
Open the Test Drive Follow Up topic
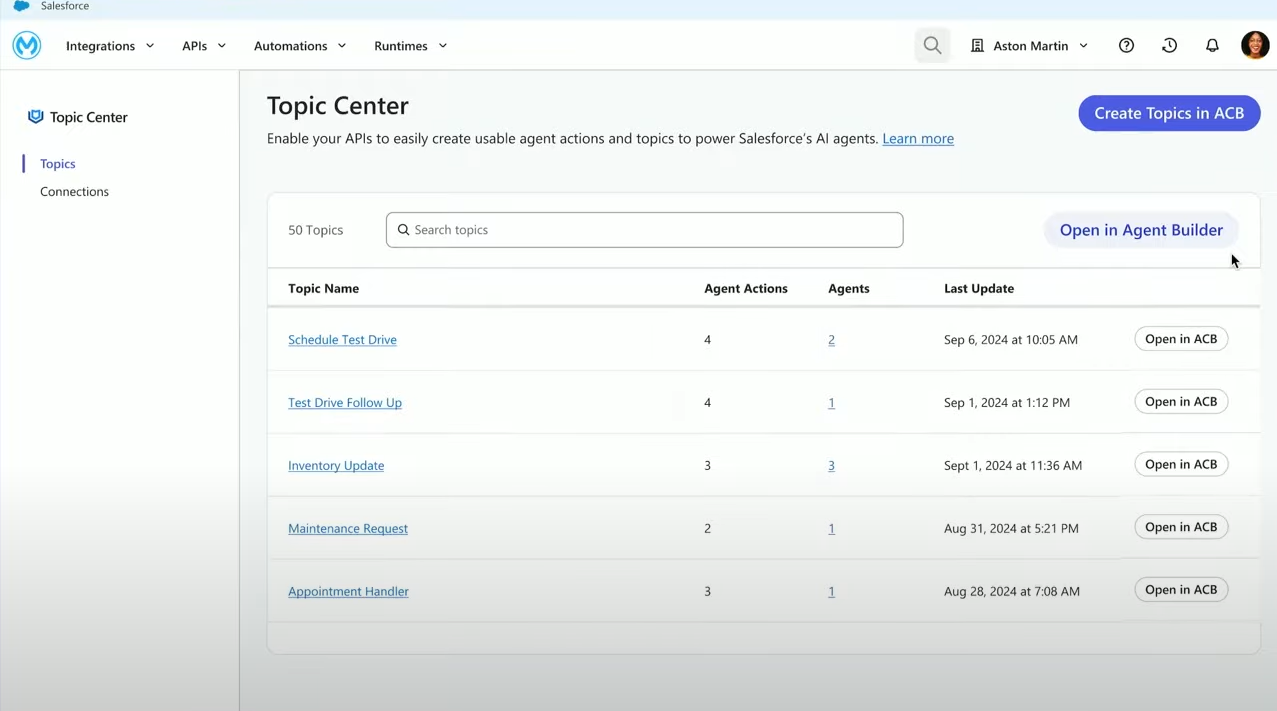(x=345, y=403)
